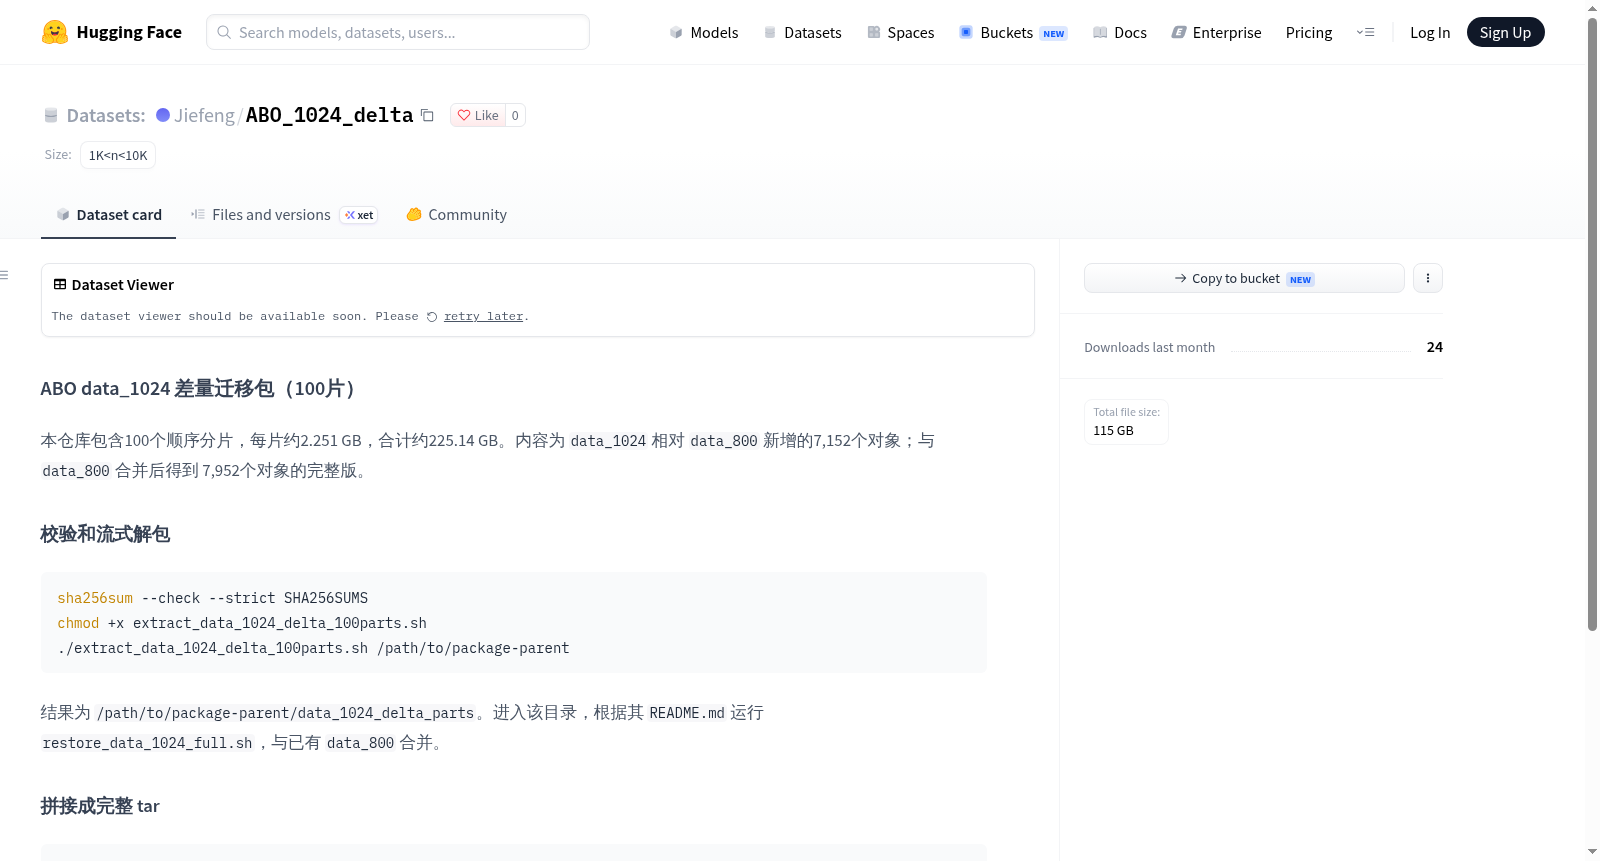Screen dimensions: 1600x861
Task: Click the Datasets: breadcrumb label
Action: [106, 115]
